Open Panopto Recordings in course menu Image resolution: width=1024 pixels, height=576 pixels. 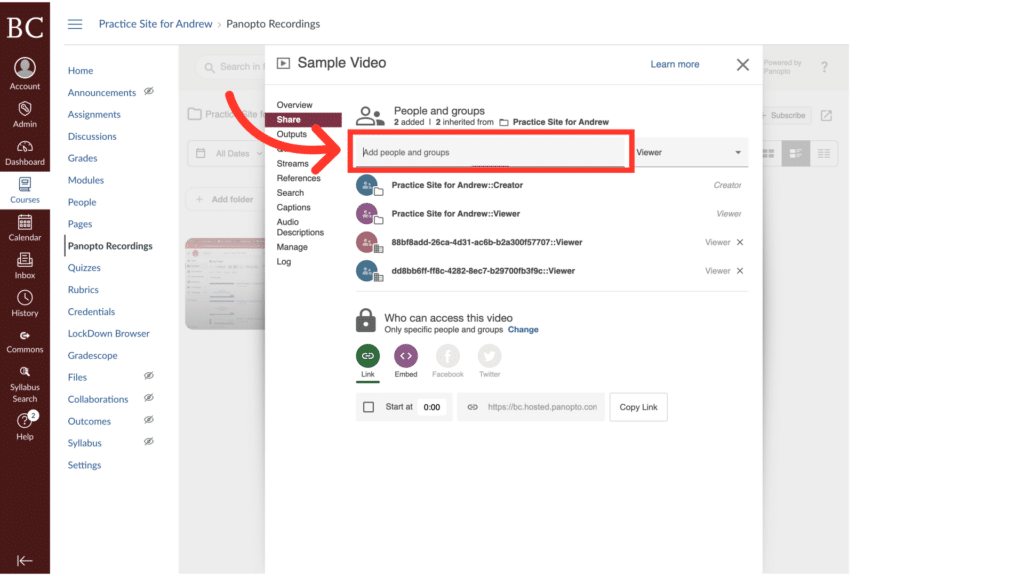click(x=110, y=246)
